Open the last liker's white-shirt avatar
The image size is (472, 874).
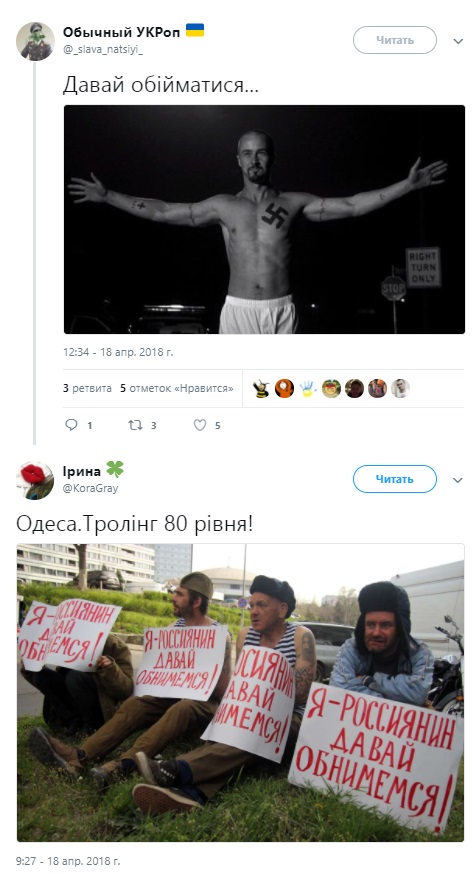(x=400, y=388)
